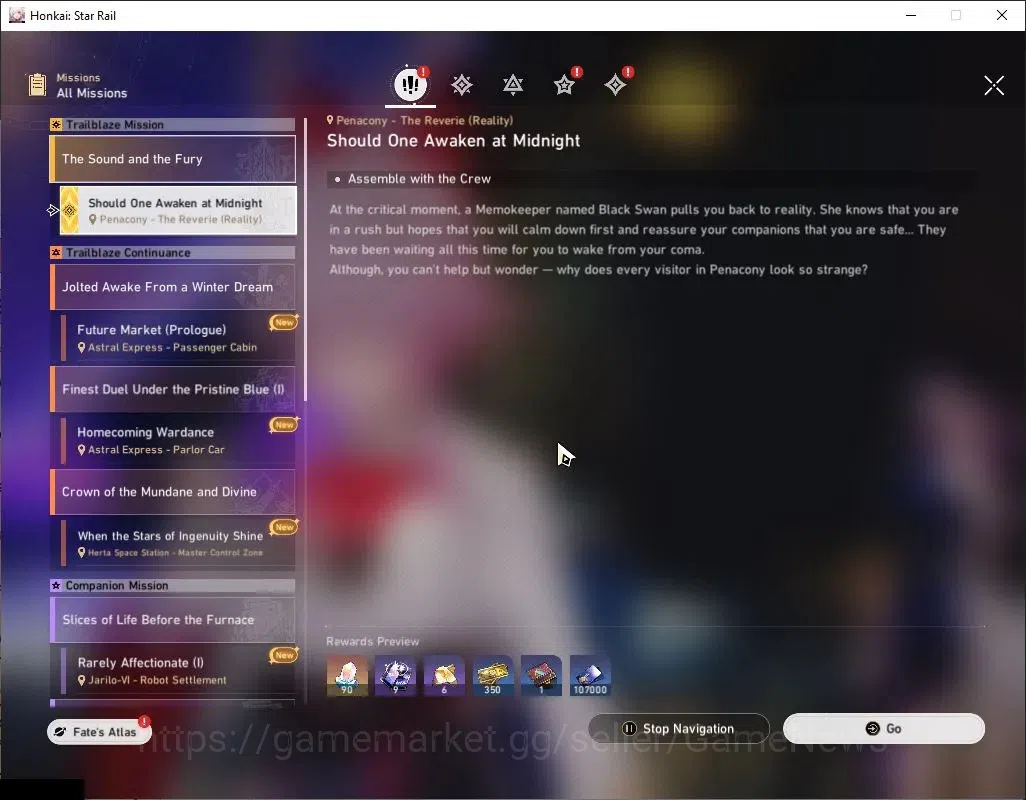Collapse The Sound and the Fury mission
Image resolution: width=1026 pixels, height=800 pixels.
pyautogui.click(x=173, y=159)
